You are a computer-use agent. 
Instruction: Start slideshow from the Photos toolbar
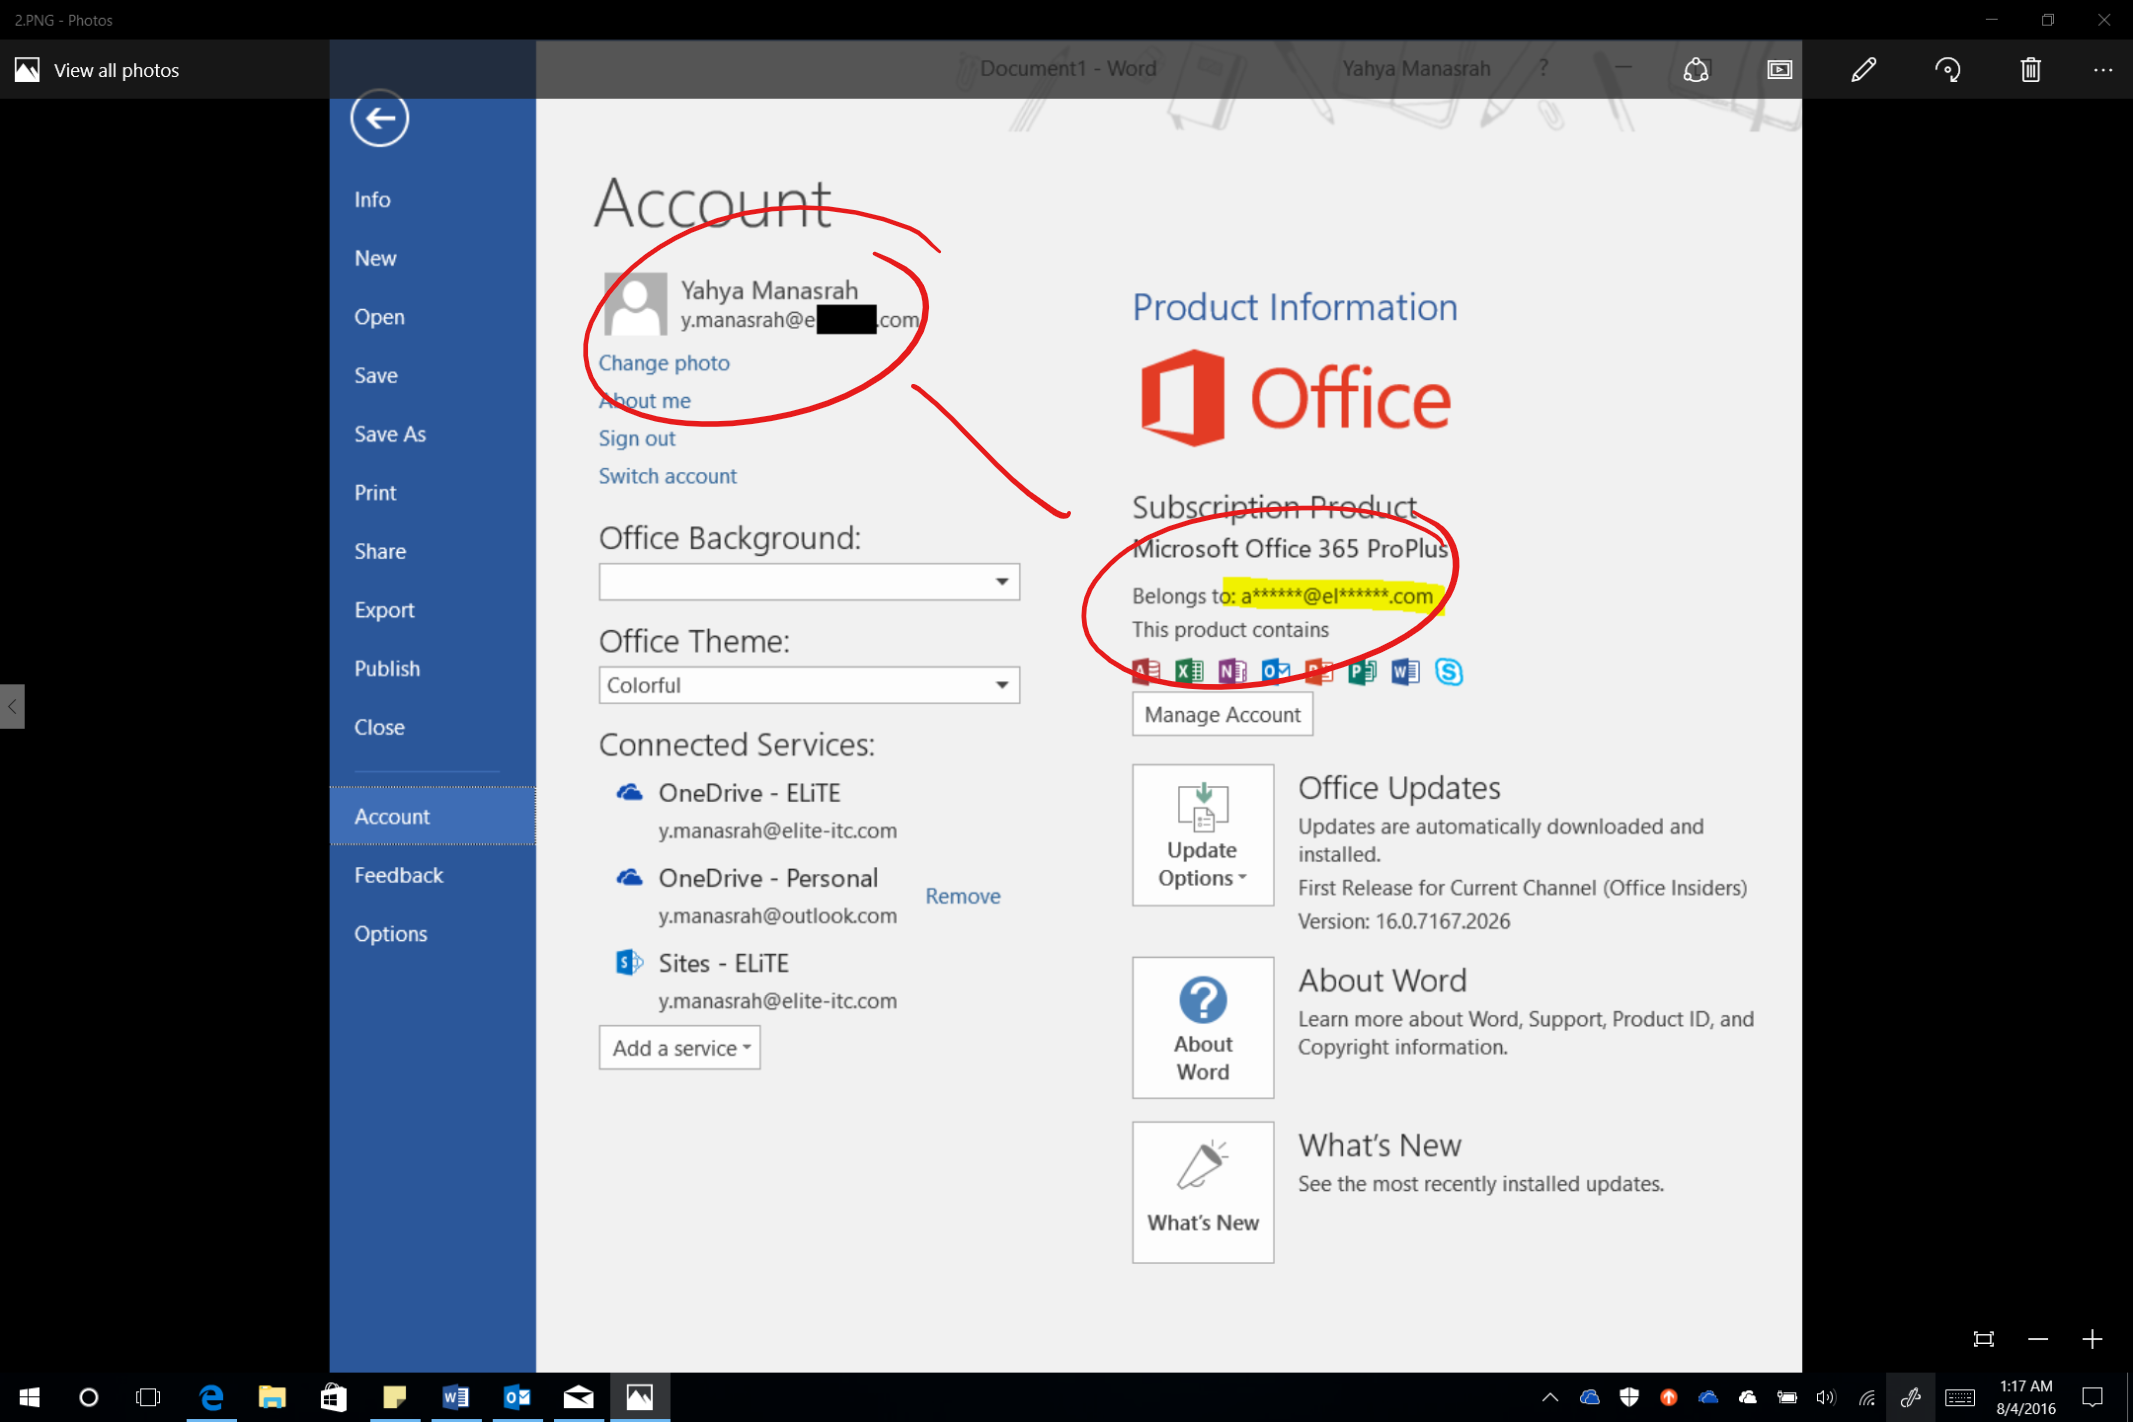1779,70
